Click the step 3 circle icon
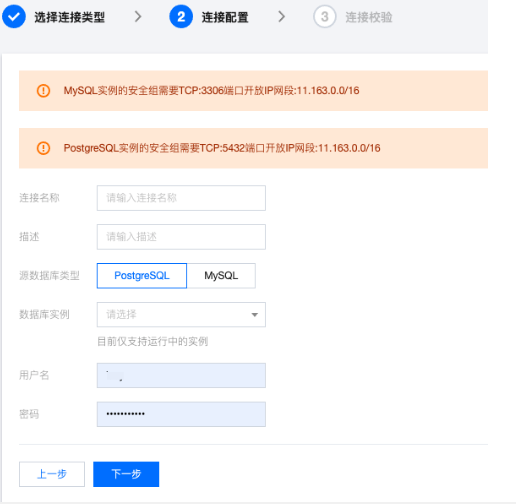Viewport: 516px width, 504px height. click(325, 17)
